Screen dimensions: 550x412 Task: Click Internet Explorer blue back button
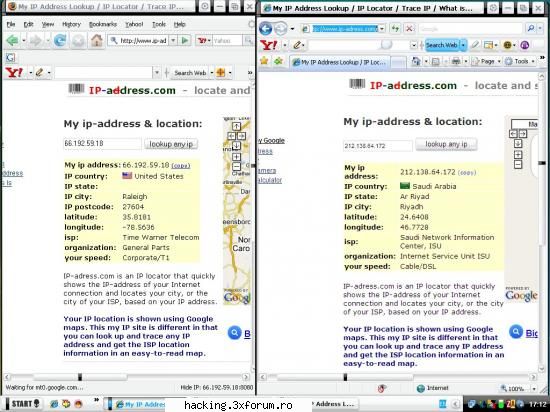pos(266,28)
